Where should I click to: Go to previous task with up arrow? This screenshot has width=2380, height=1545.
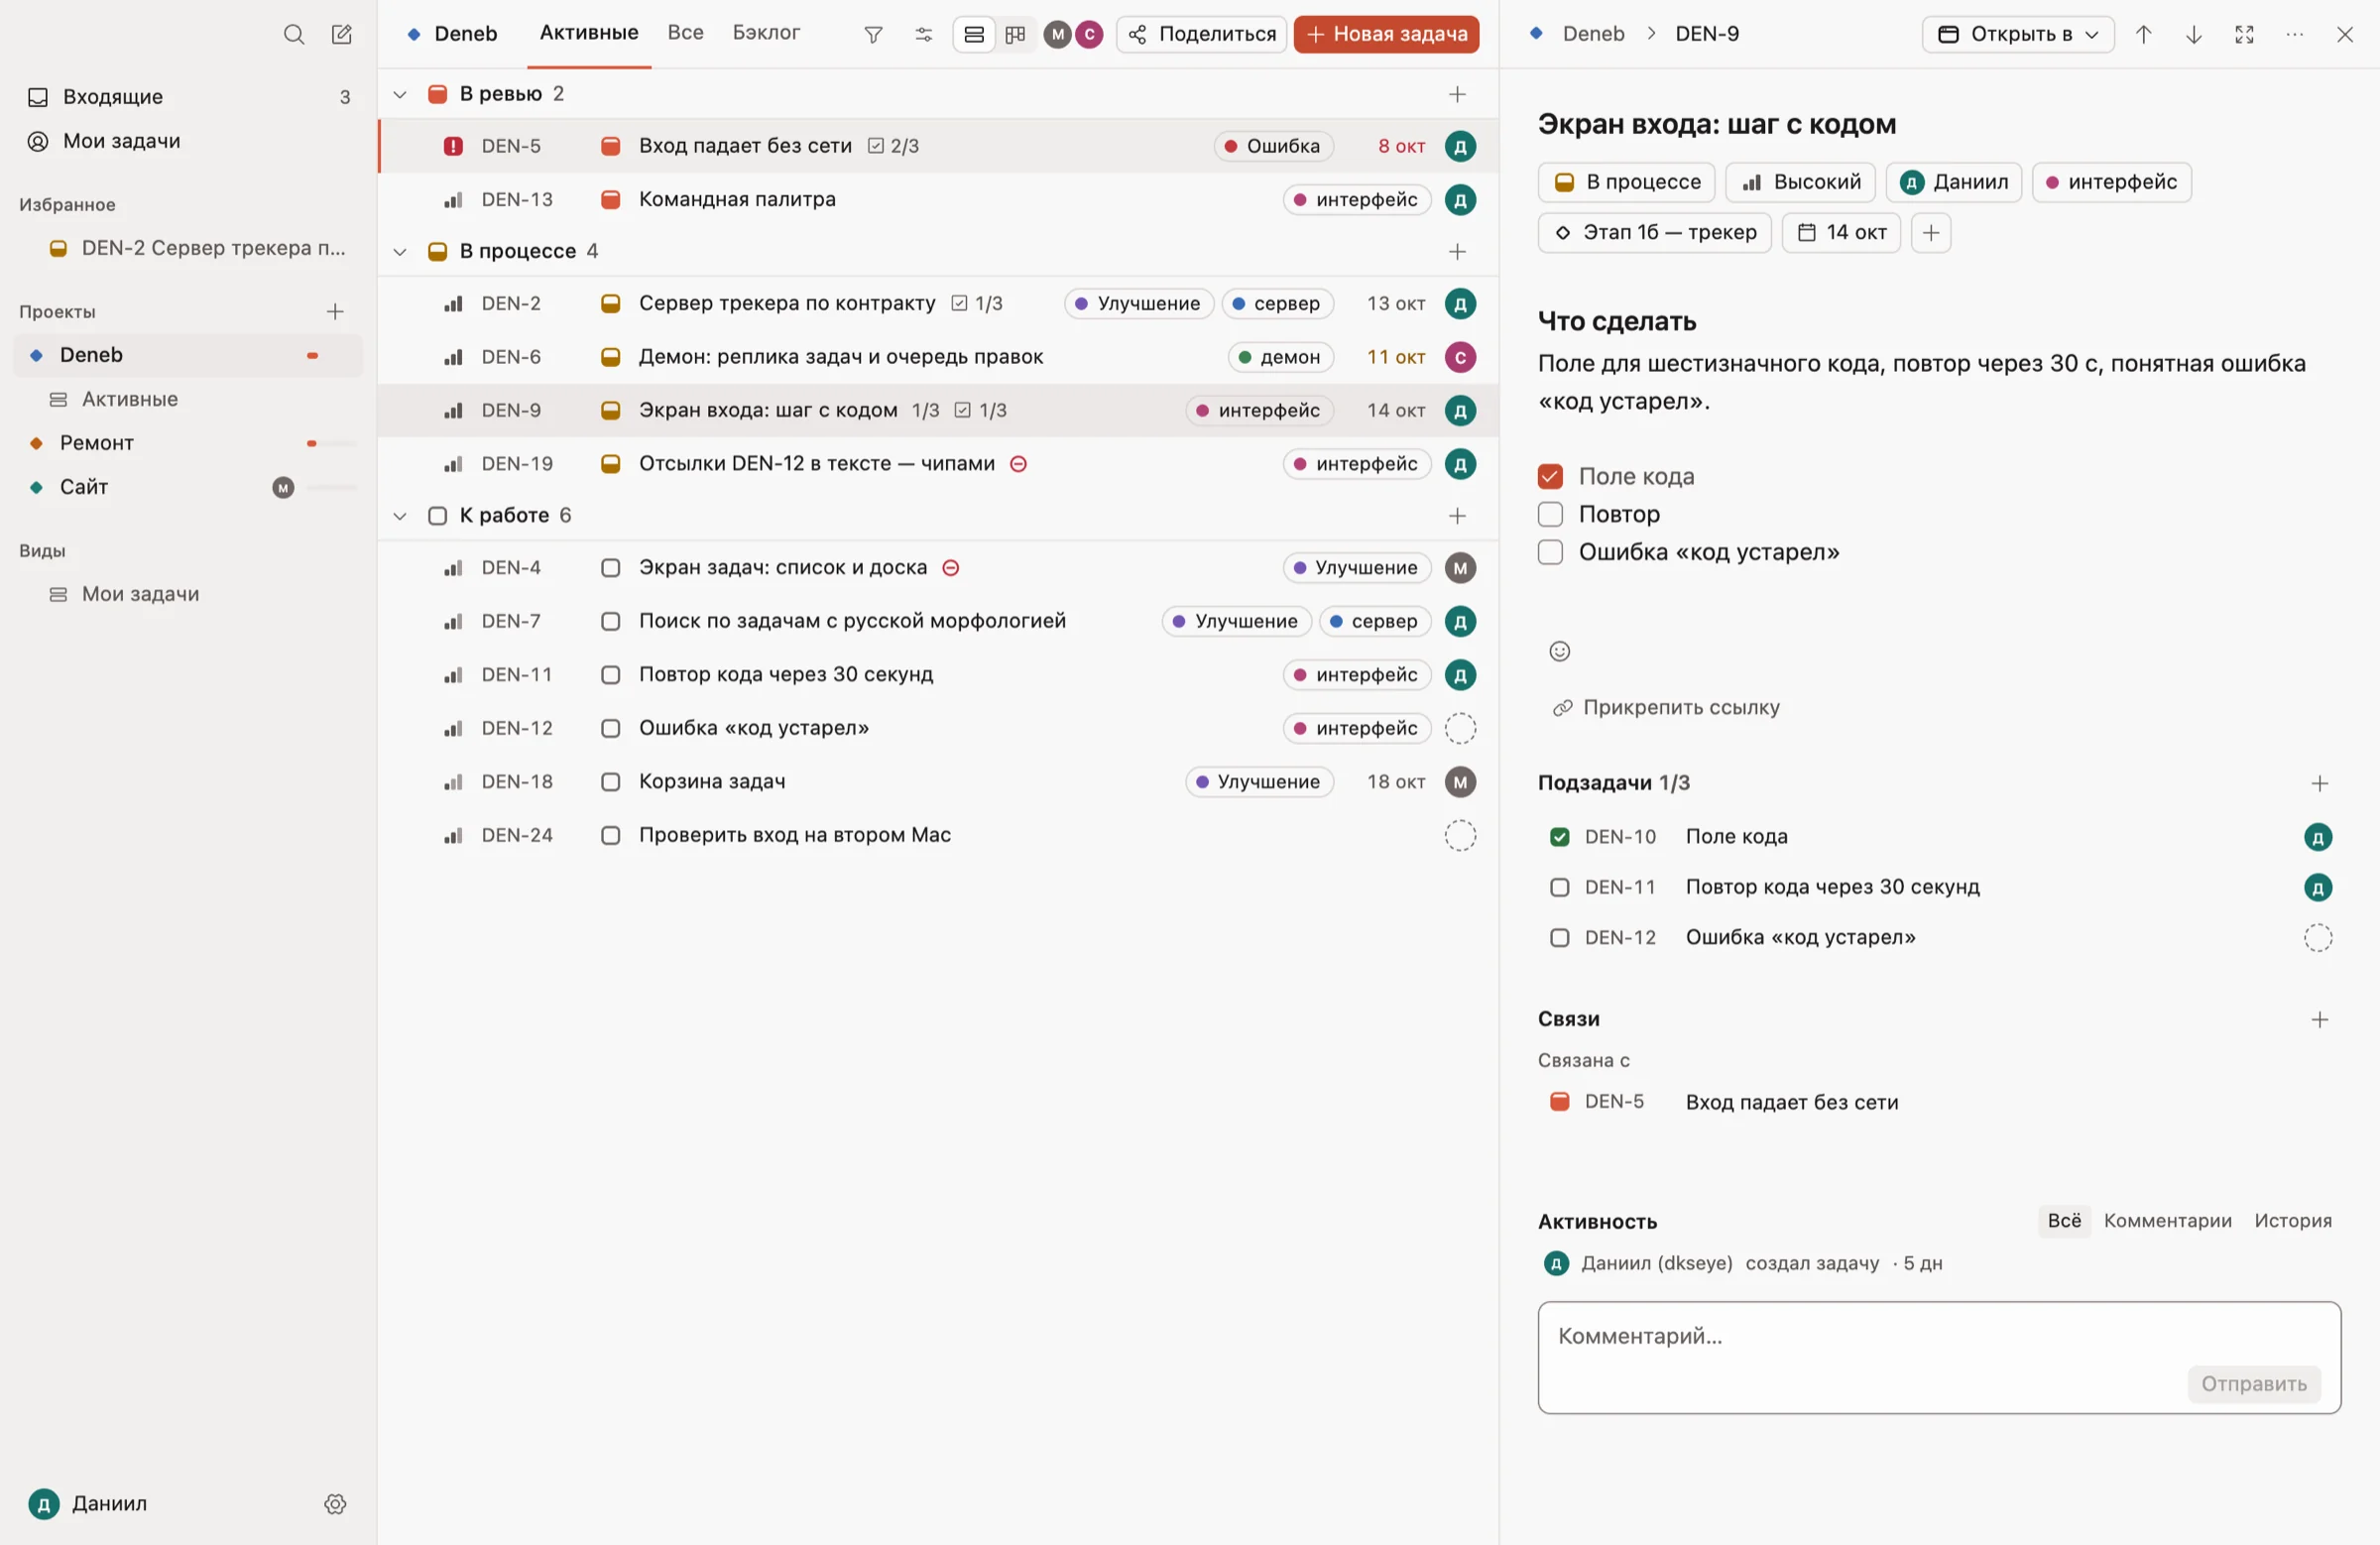click(2143, 35)
